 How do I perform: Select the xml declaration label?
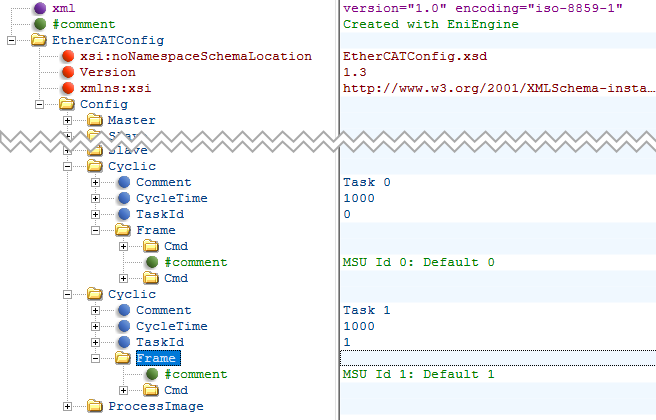[x=64, y=8]
